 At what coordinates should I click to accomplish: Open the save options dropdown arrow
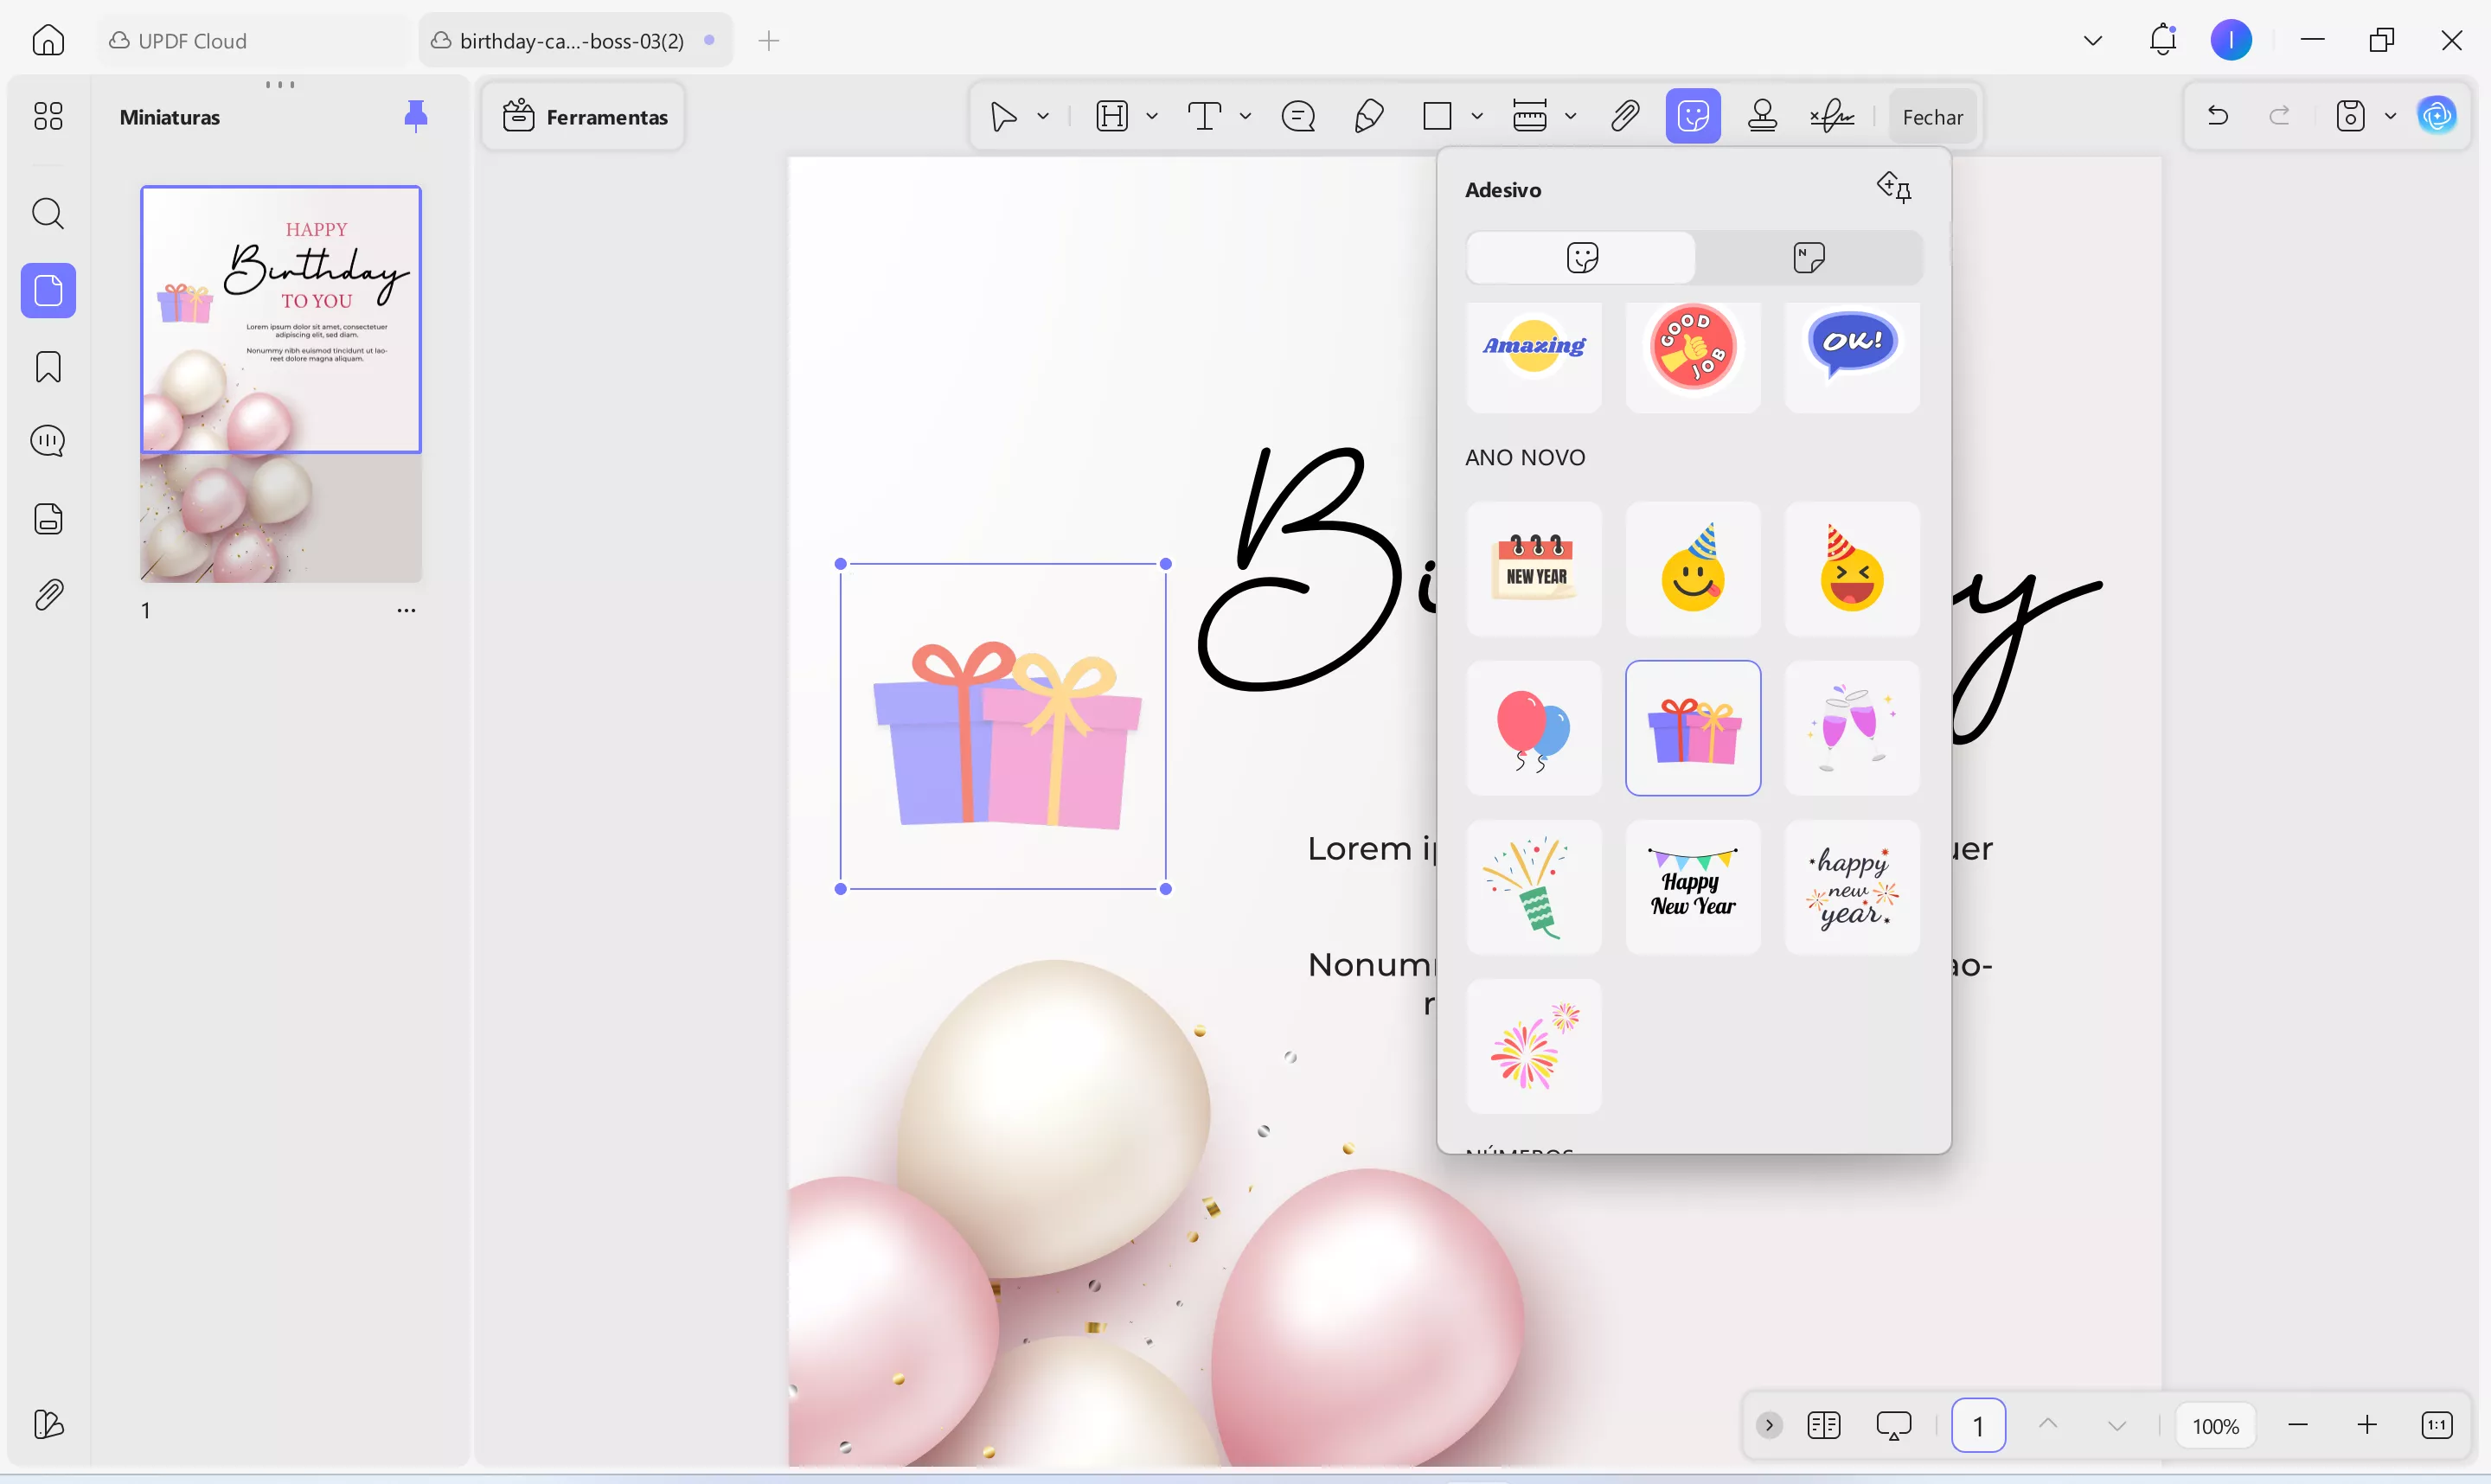pyautogui.click(x=2390, y=116)
